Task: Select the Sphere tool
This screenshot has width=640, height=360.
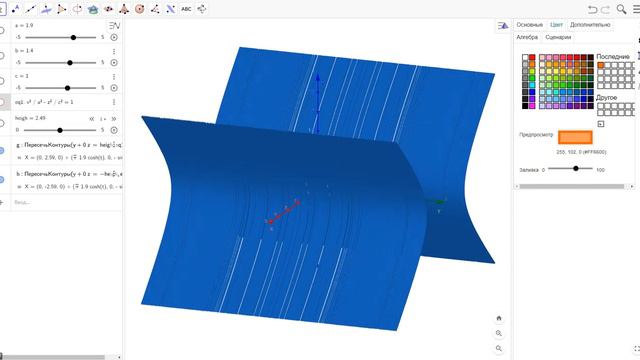Action: click(x=139, y=9)
